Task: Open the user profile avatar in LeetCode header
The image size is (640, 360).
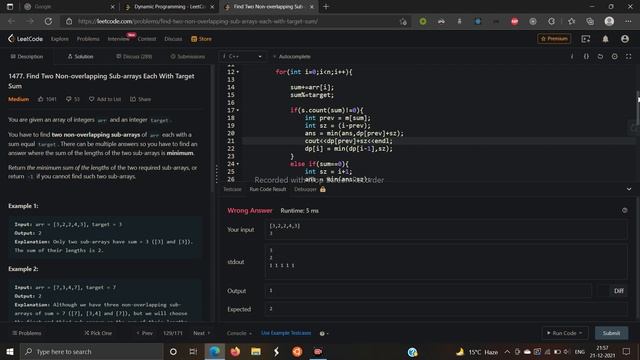Action: point(624,39)
